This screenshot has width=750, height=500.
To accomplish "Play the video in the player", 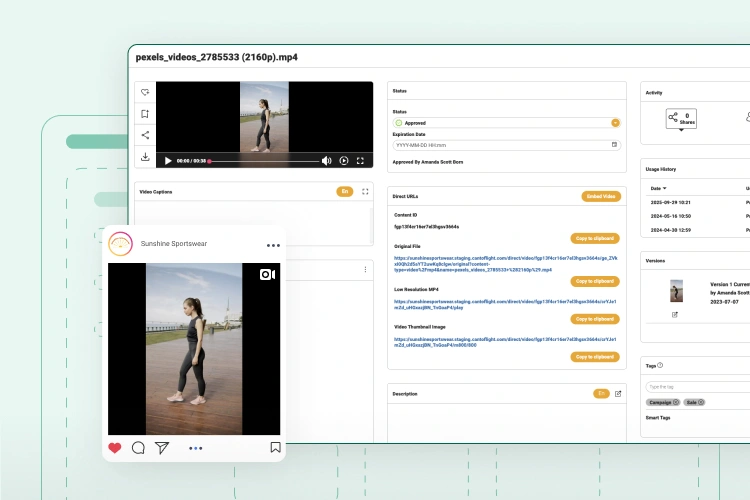I will pos(168,160).
